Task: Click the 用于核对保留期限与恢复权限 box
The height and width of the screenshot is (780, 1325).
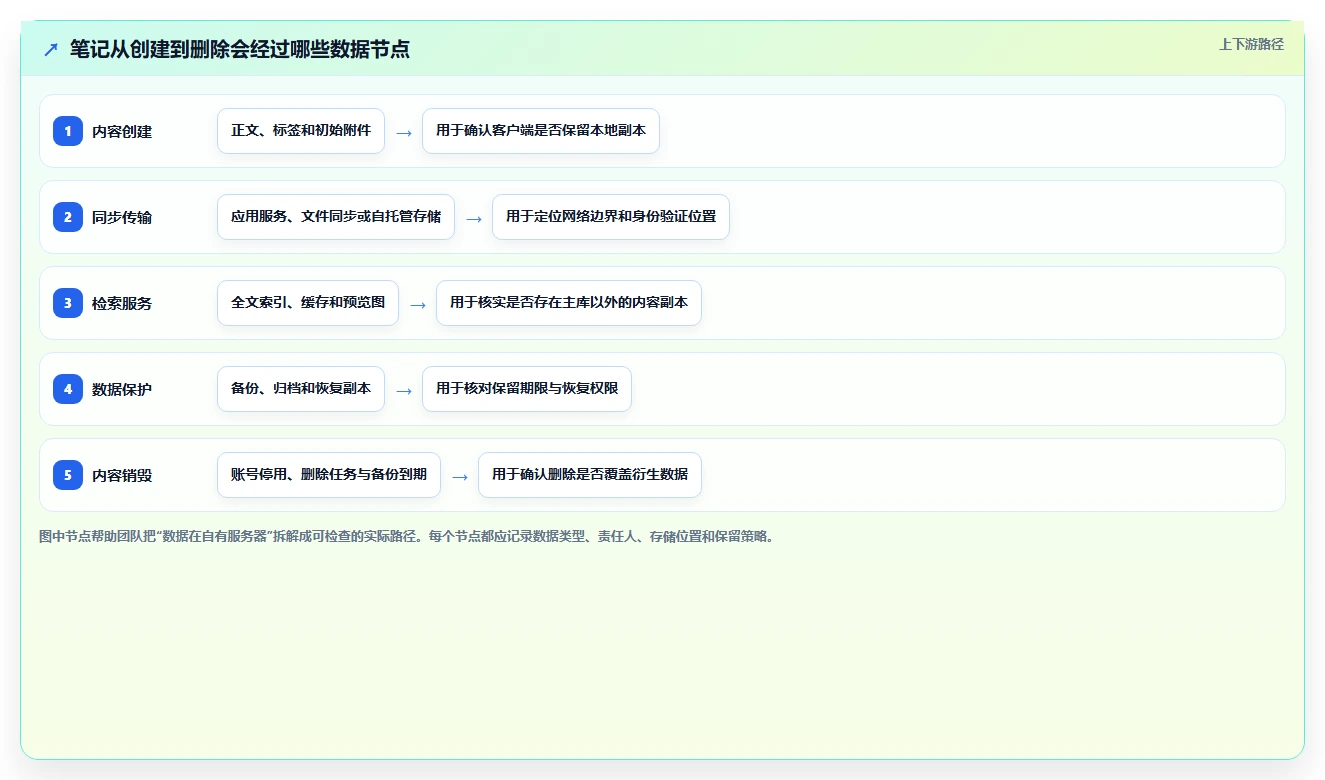Action: 527,389
